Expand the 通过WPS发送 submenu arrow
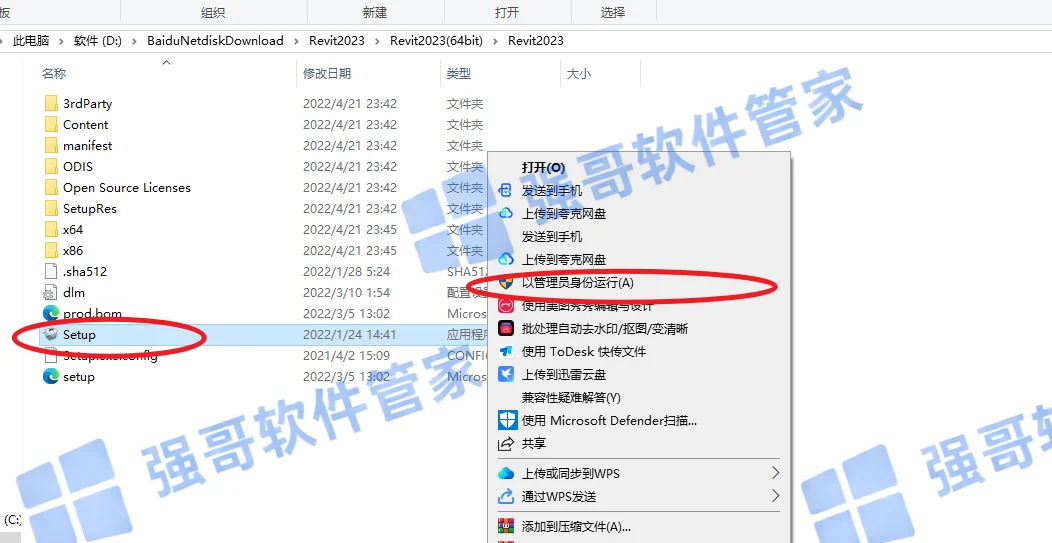Image resolution: width=1052 pixels, height=543 pixels. [x=775, y=496]
